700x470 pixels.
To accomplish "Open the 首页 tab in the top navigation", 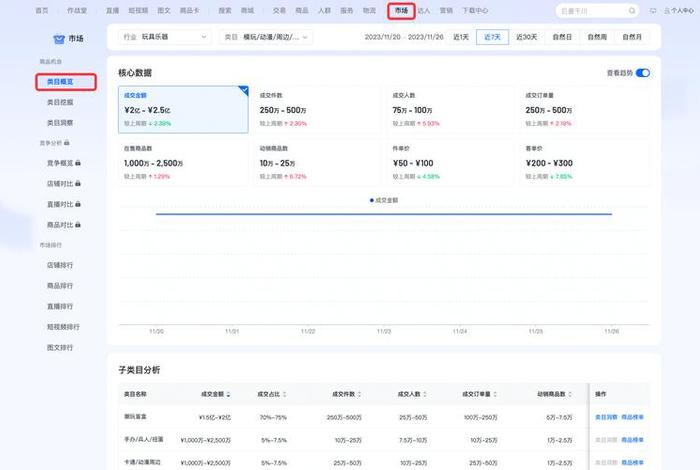I will (x=42, y=11).
